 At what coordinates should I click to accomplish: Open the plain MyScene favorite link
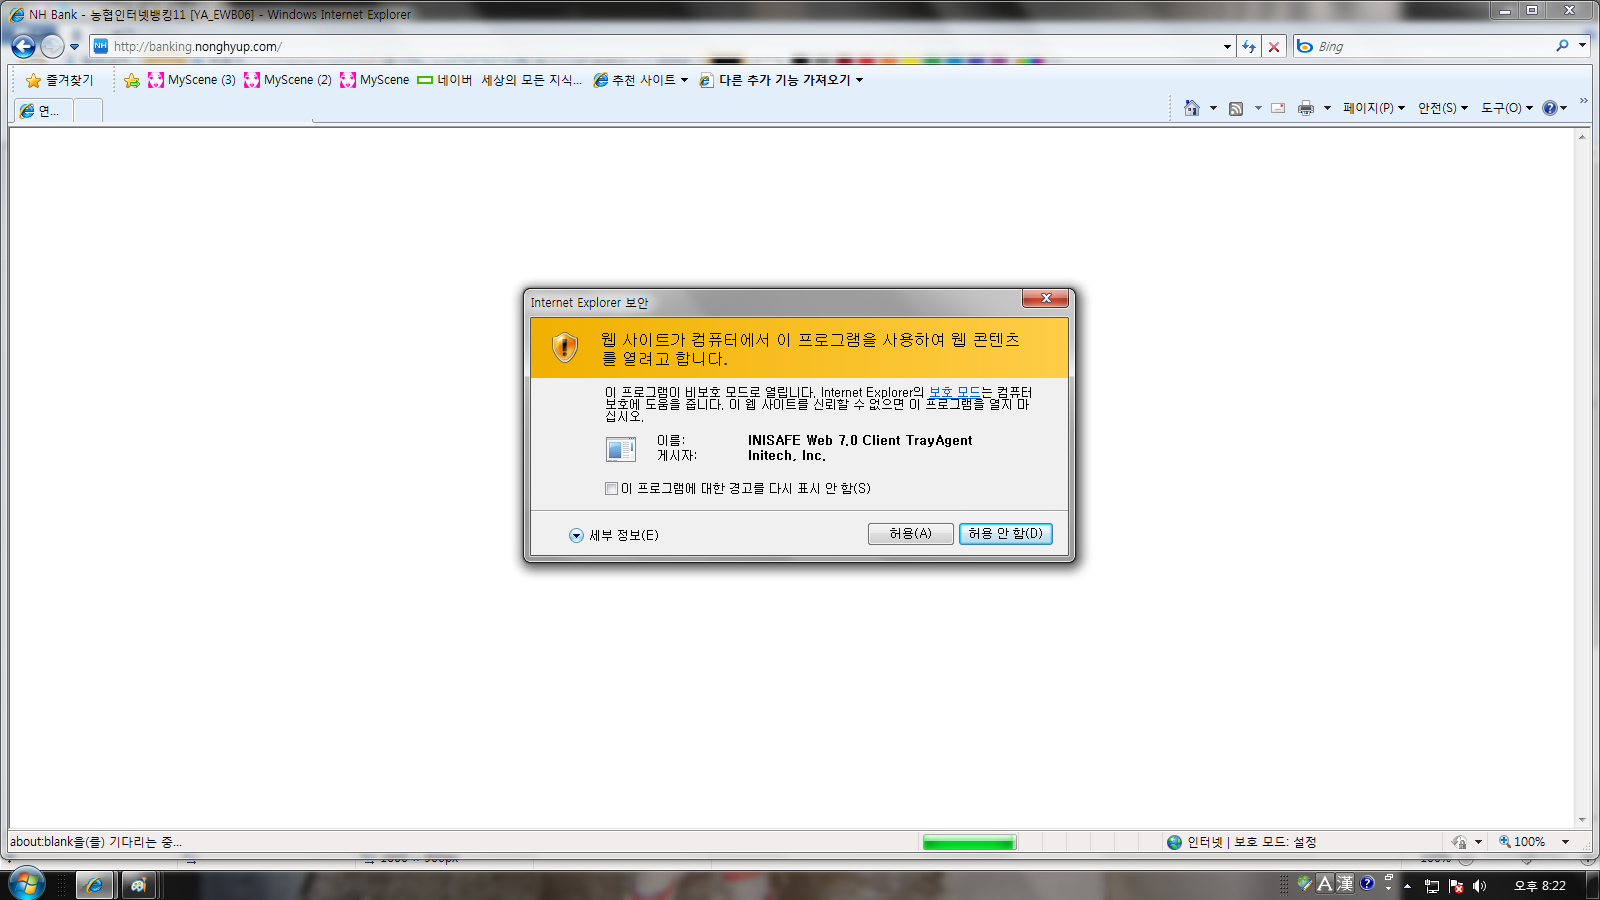pyautogui.click(x=374, y=80)
